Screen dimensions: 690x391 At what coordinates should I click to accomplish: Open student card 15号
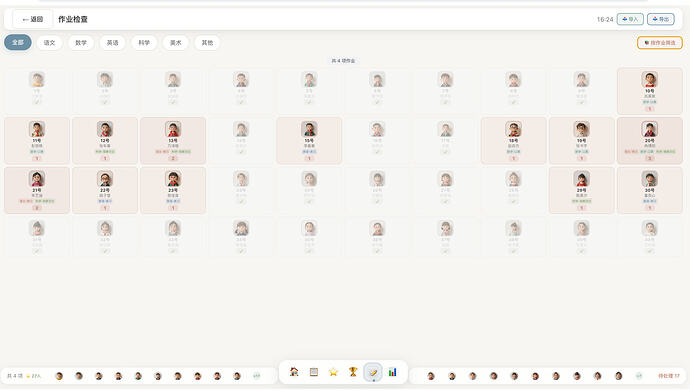pos(309,141)
